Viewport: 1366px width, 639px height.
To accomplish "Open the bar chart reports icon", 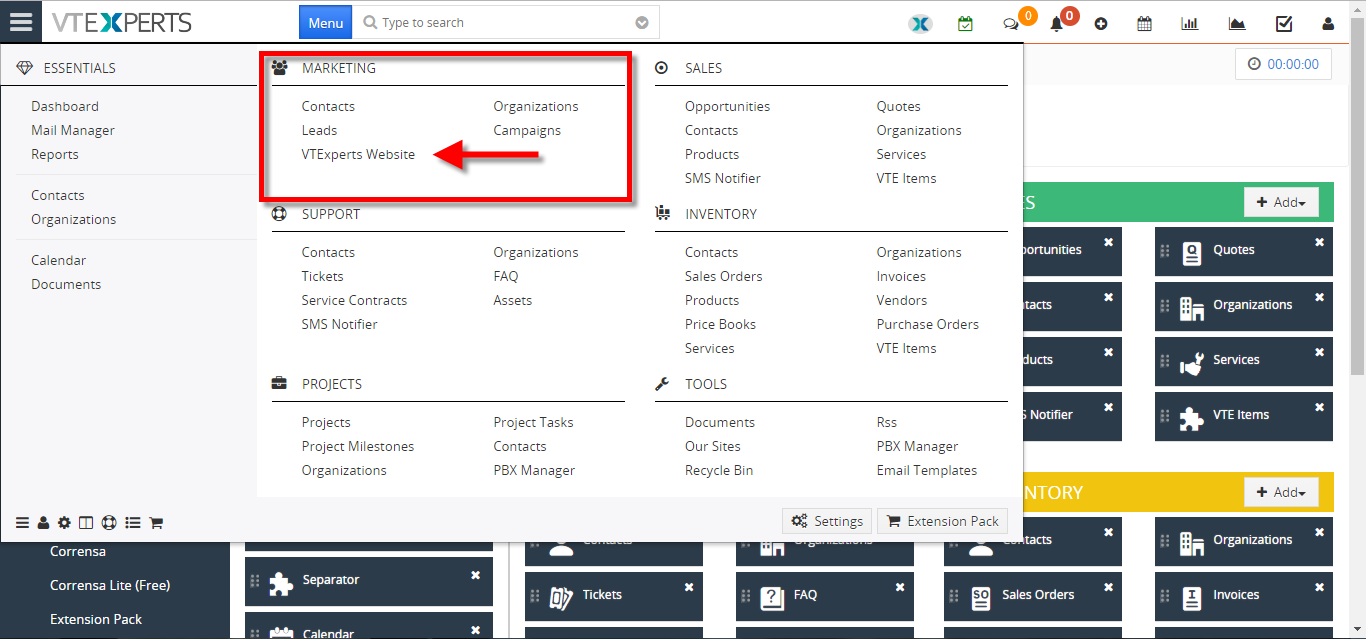I will tap(1190, 23).
